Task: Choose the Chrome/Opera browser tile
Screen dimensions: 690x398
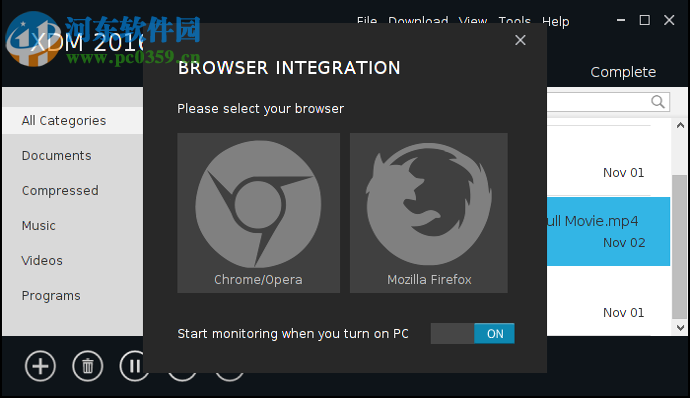Action: point(258,213)
